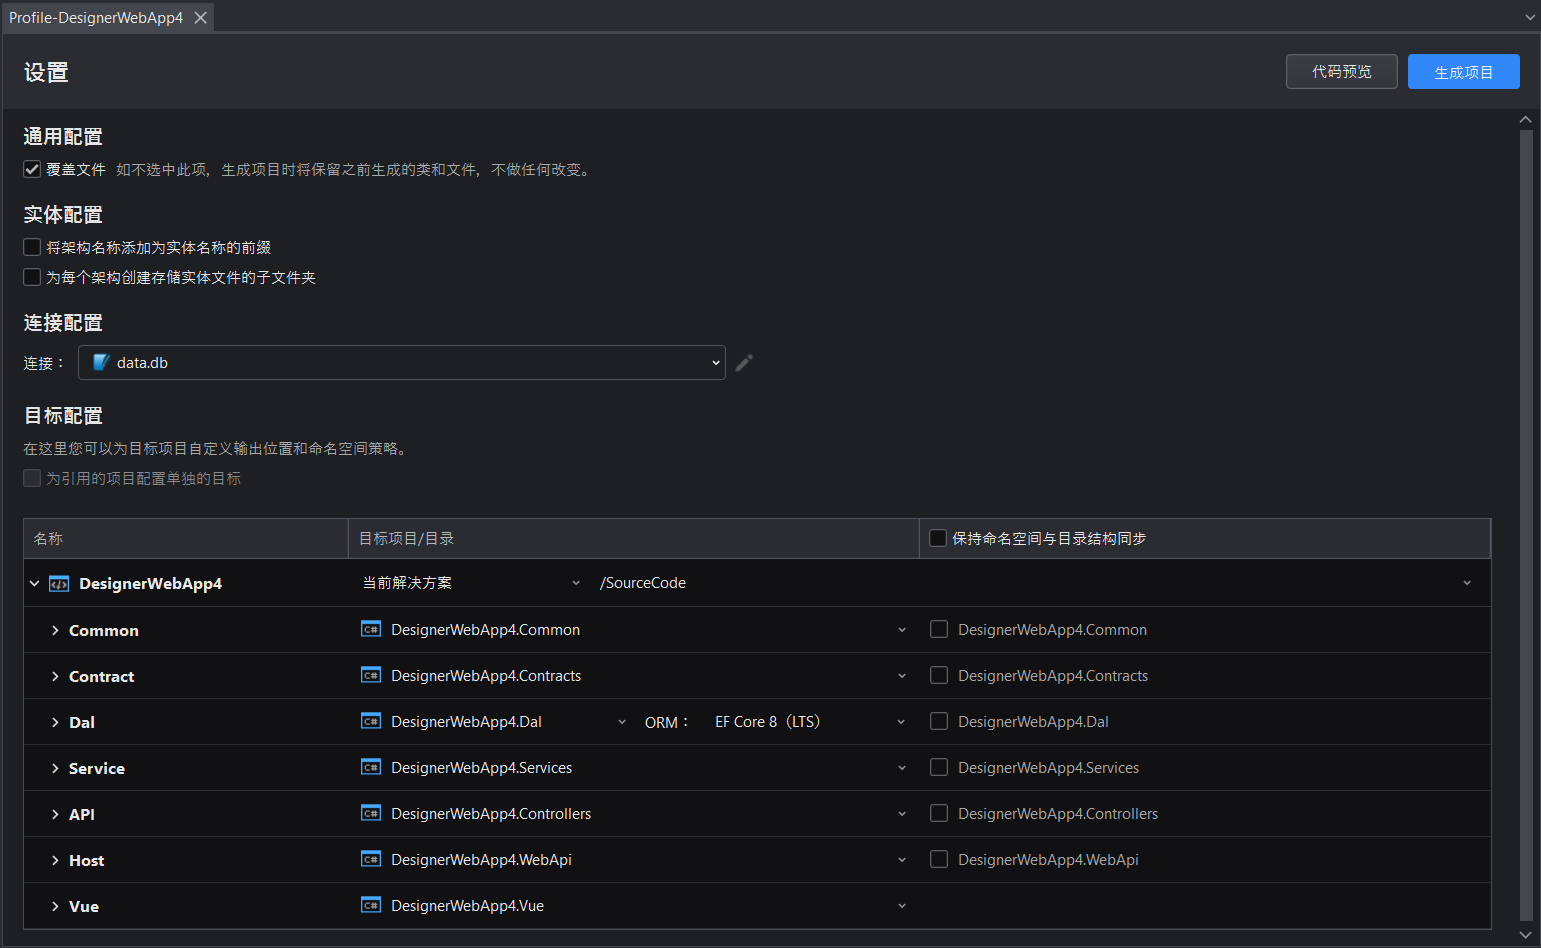The width and height of the screenshot is (1541, 948).
Task: Click the 目标项目/目录 column header
Action: 634,538
